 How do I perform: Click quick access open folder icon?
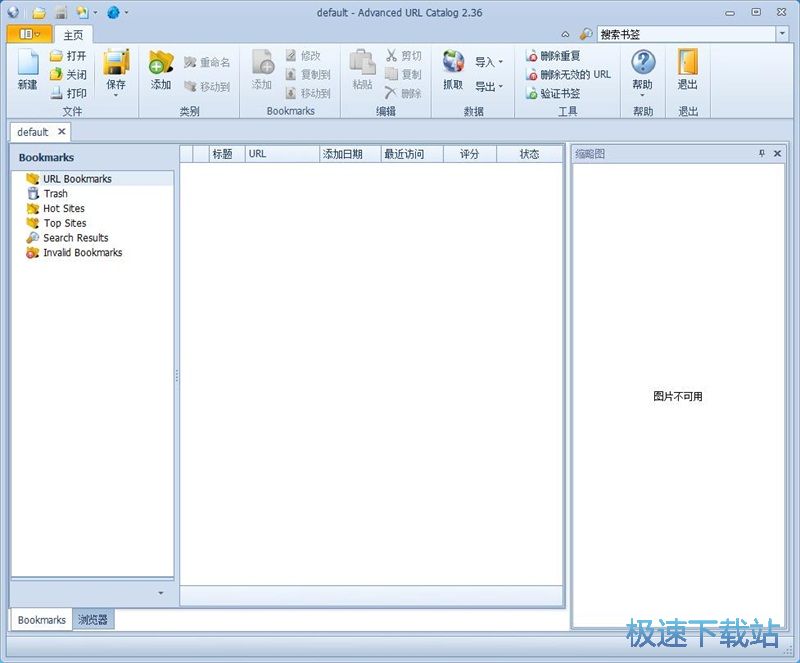39,12
